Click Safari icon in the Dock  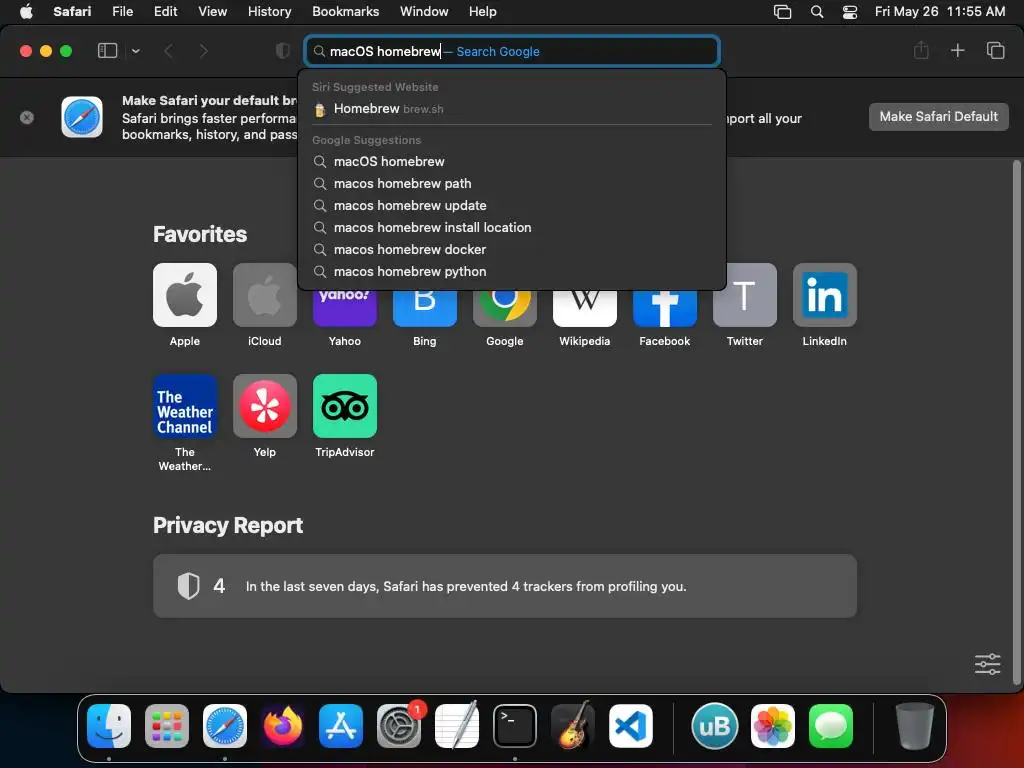(225, 726)
